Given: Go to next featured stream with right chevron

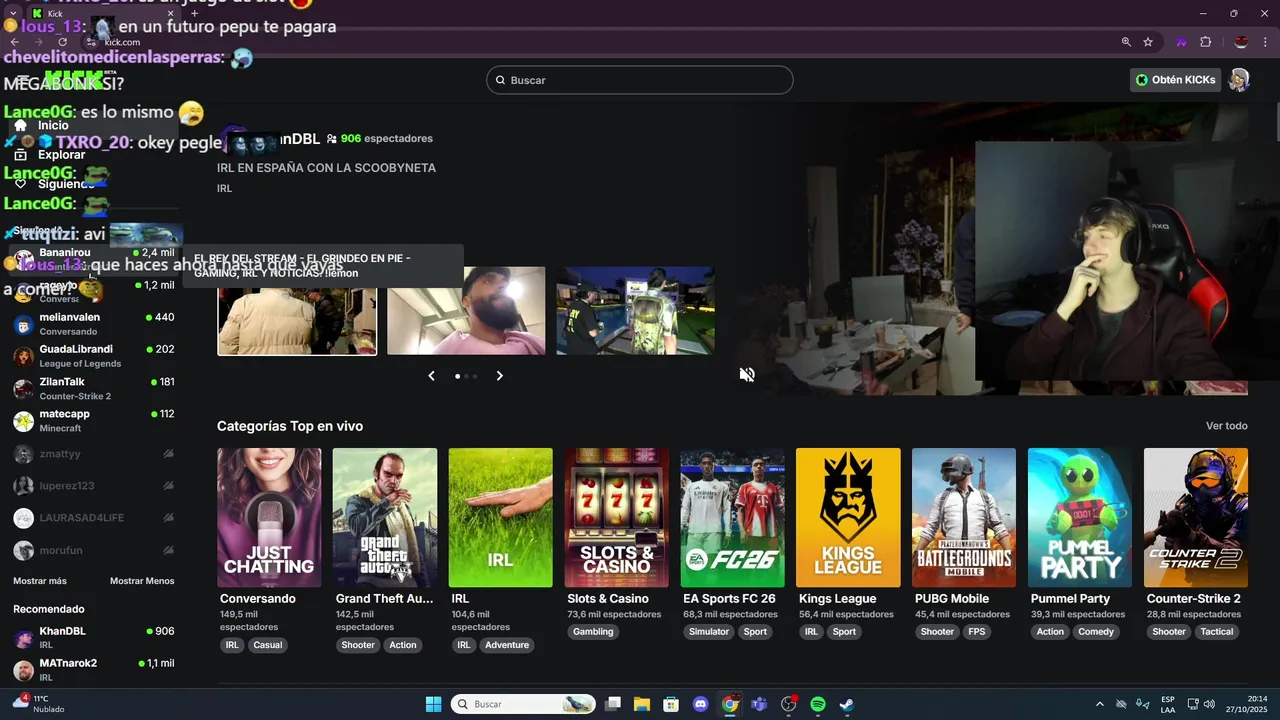Looking at the screenshot, I should [x=500, y=376].
